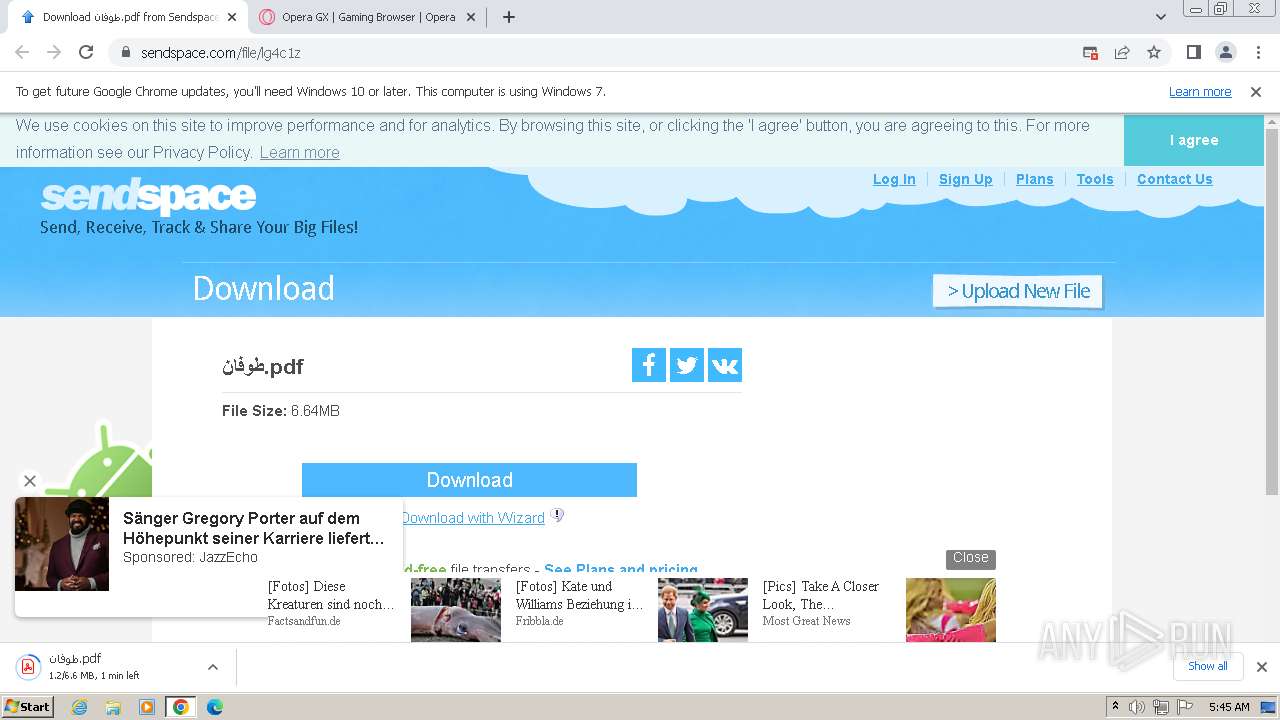Close the Sendspace download tab
Screen dimensions: 1280x720
coord(232,17)
